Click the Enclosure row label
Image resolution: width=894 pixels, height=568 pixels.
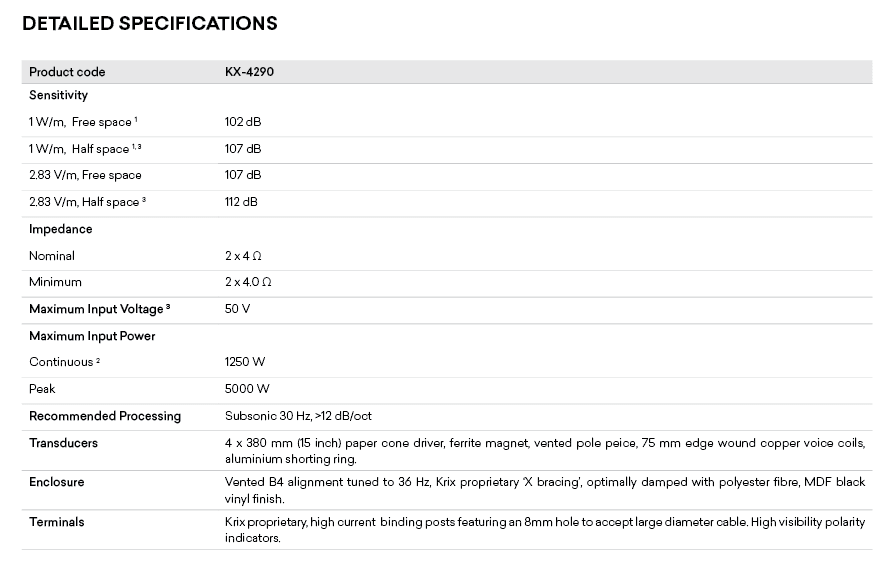tap(56, 482)
